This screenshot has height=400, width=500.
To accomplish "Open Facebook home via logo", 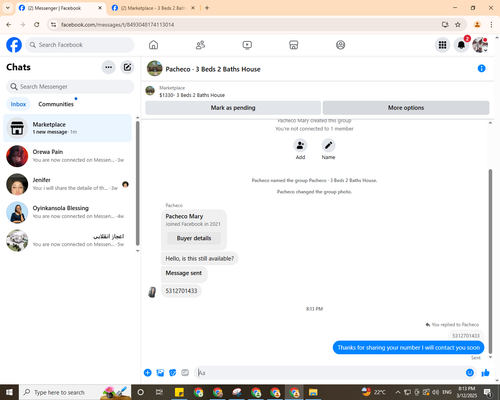I will click(14, 45).
